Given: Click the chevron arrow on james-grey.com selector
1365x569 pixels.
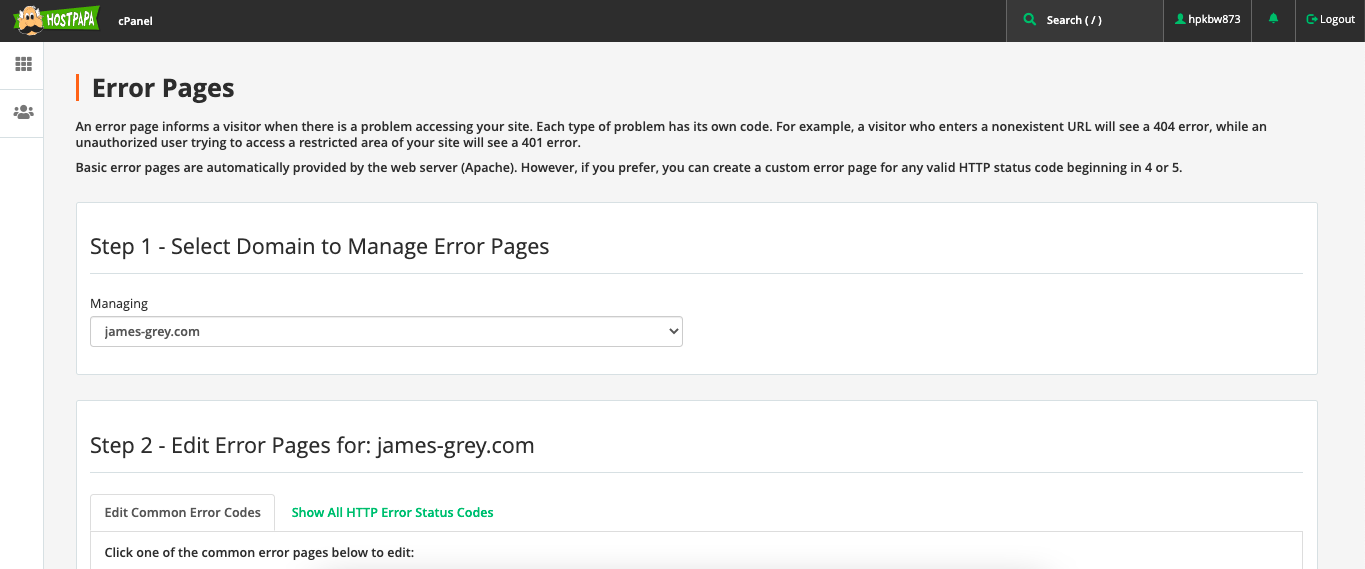Looking at the screenshot, I should pos(672,332).
